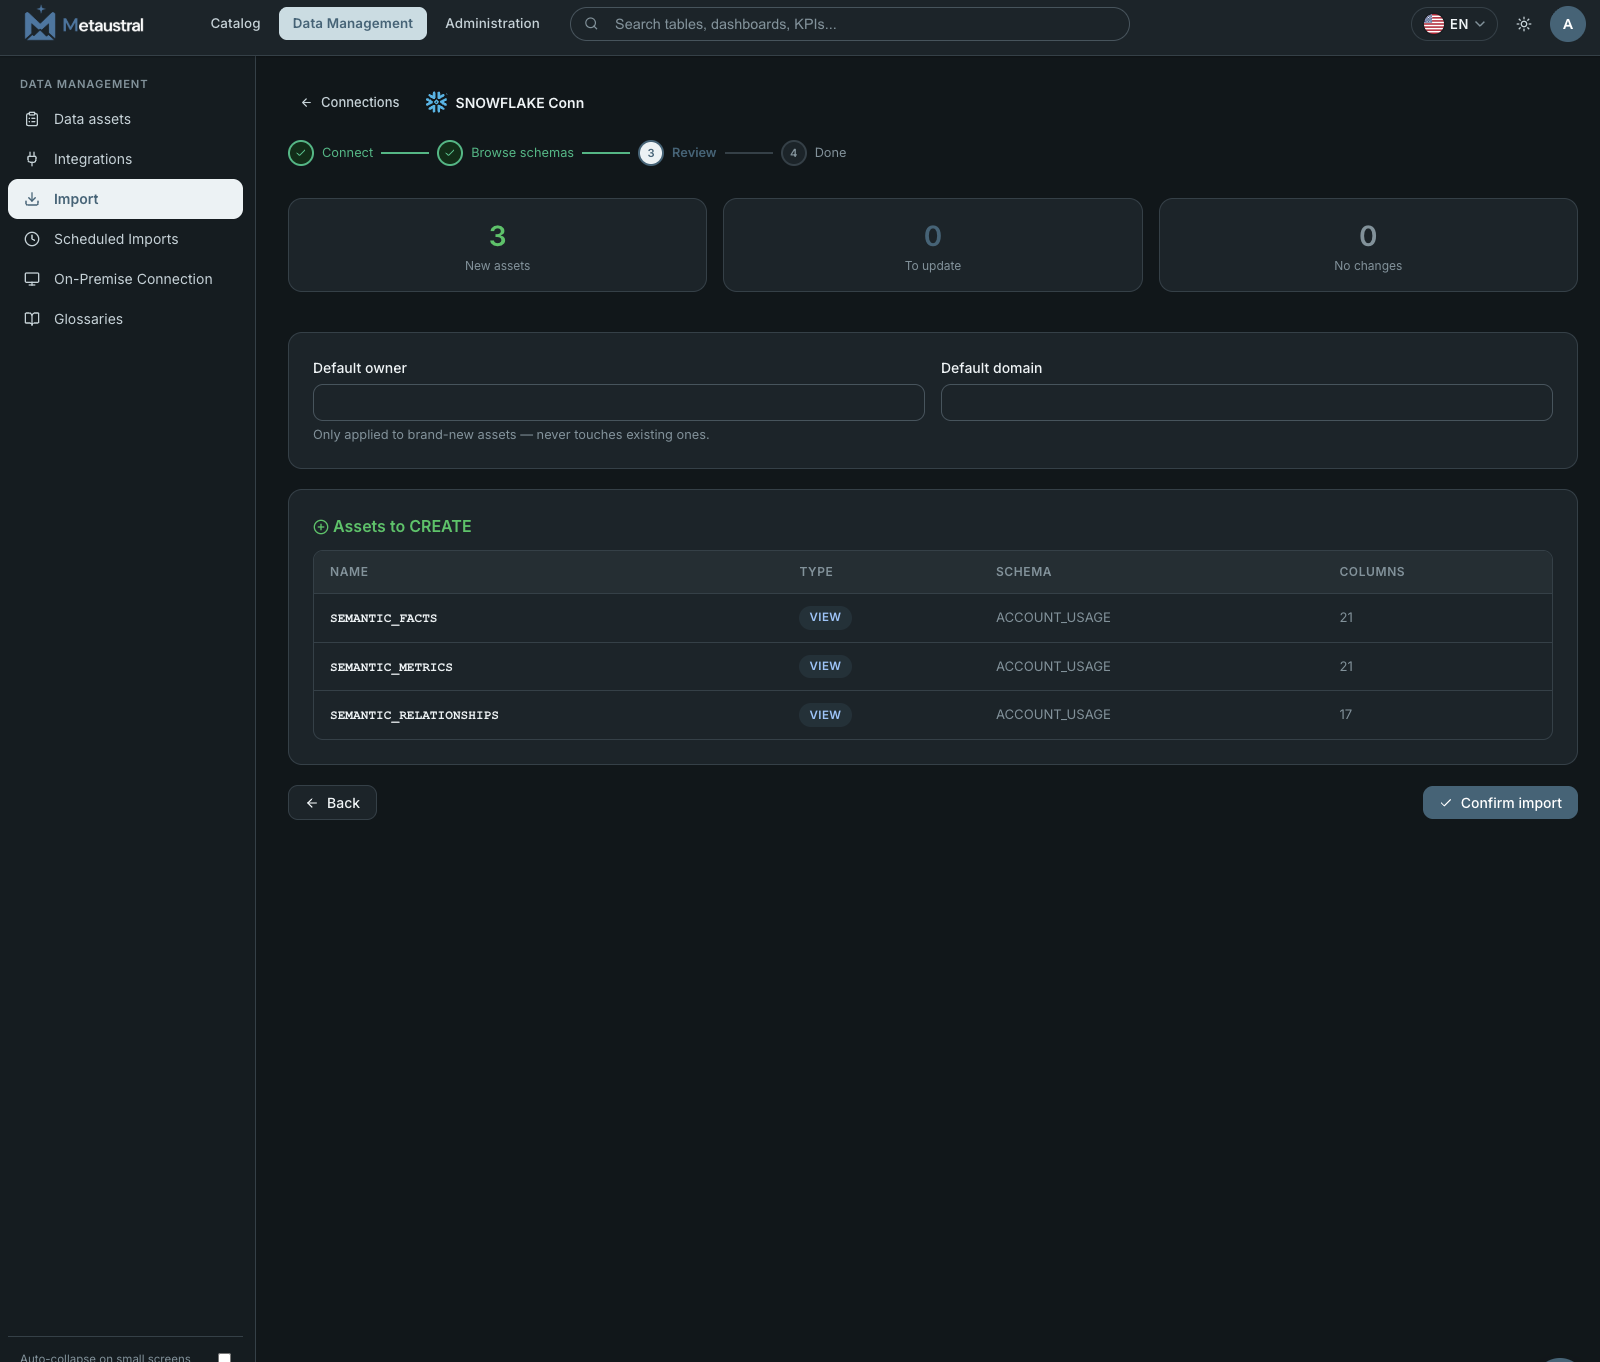
Task: Select the SEMANTIC_METRICS row name
Action: (x=391, y=667)
